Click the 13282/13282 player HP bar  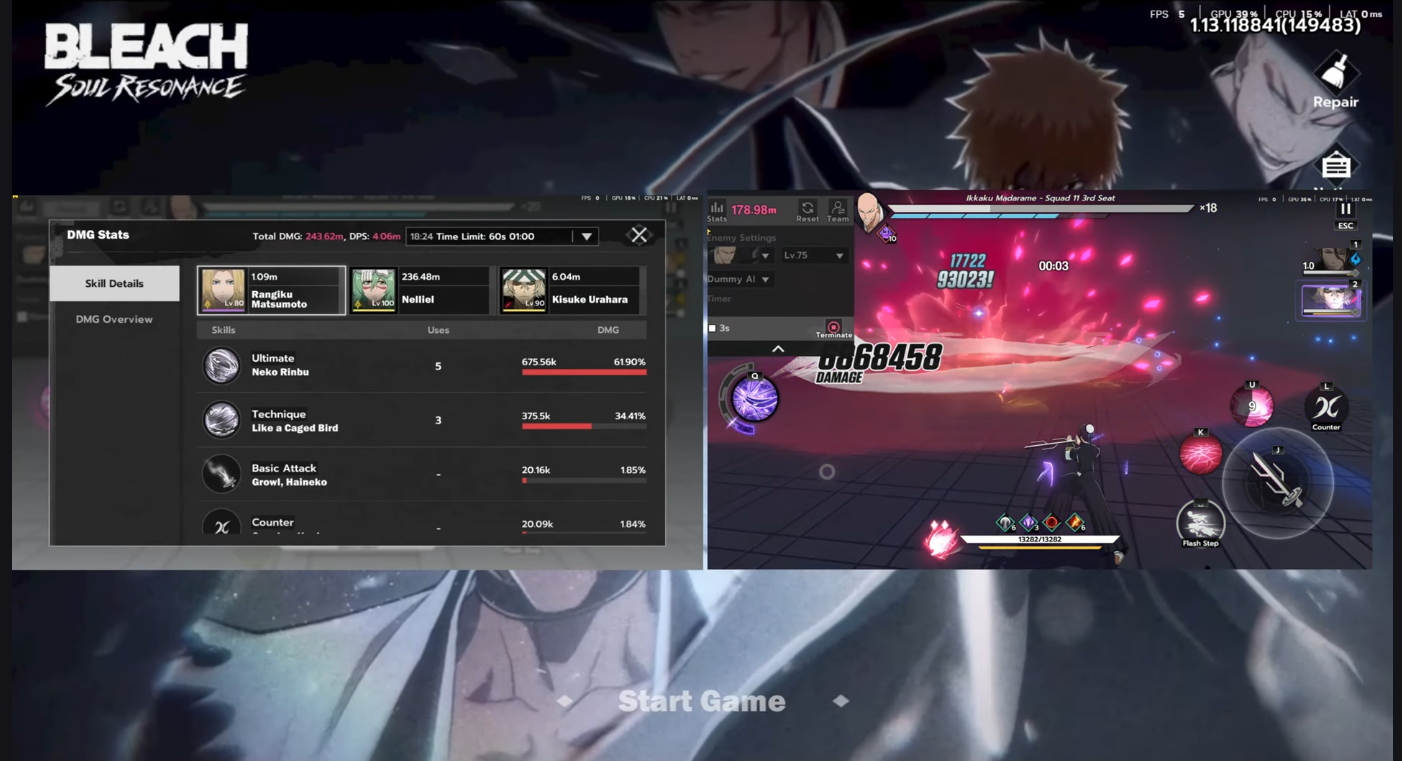pyautogui.click(x=1039, y=540)
